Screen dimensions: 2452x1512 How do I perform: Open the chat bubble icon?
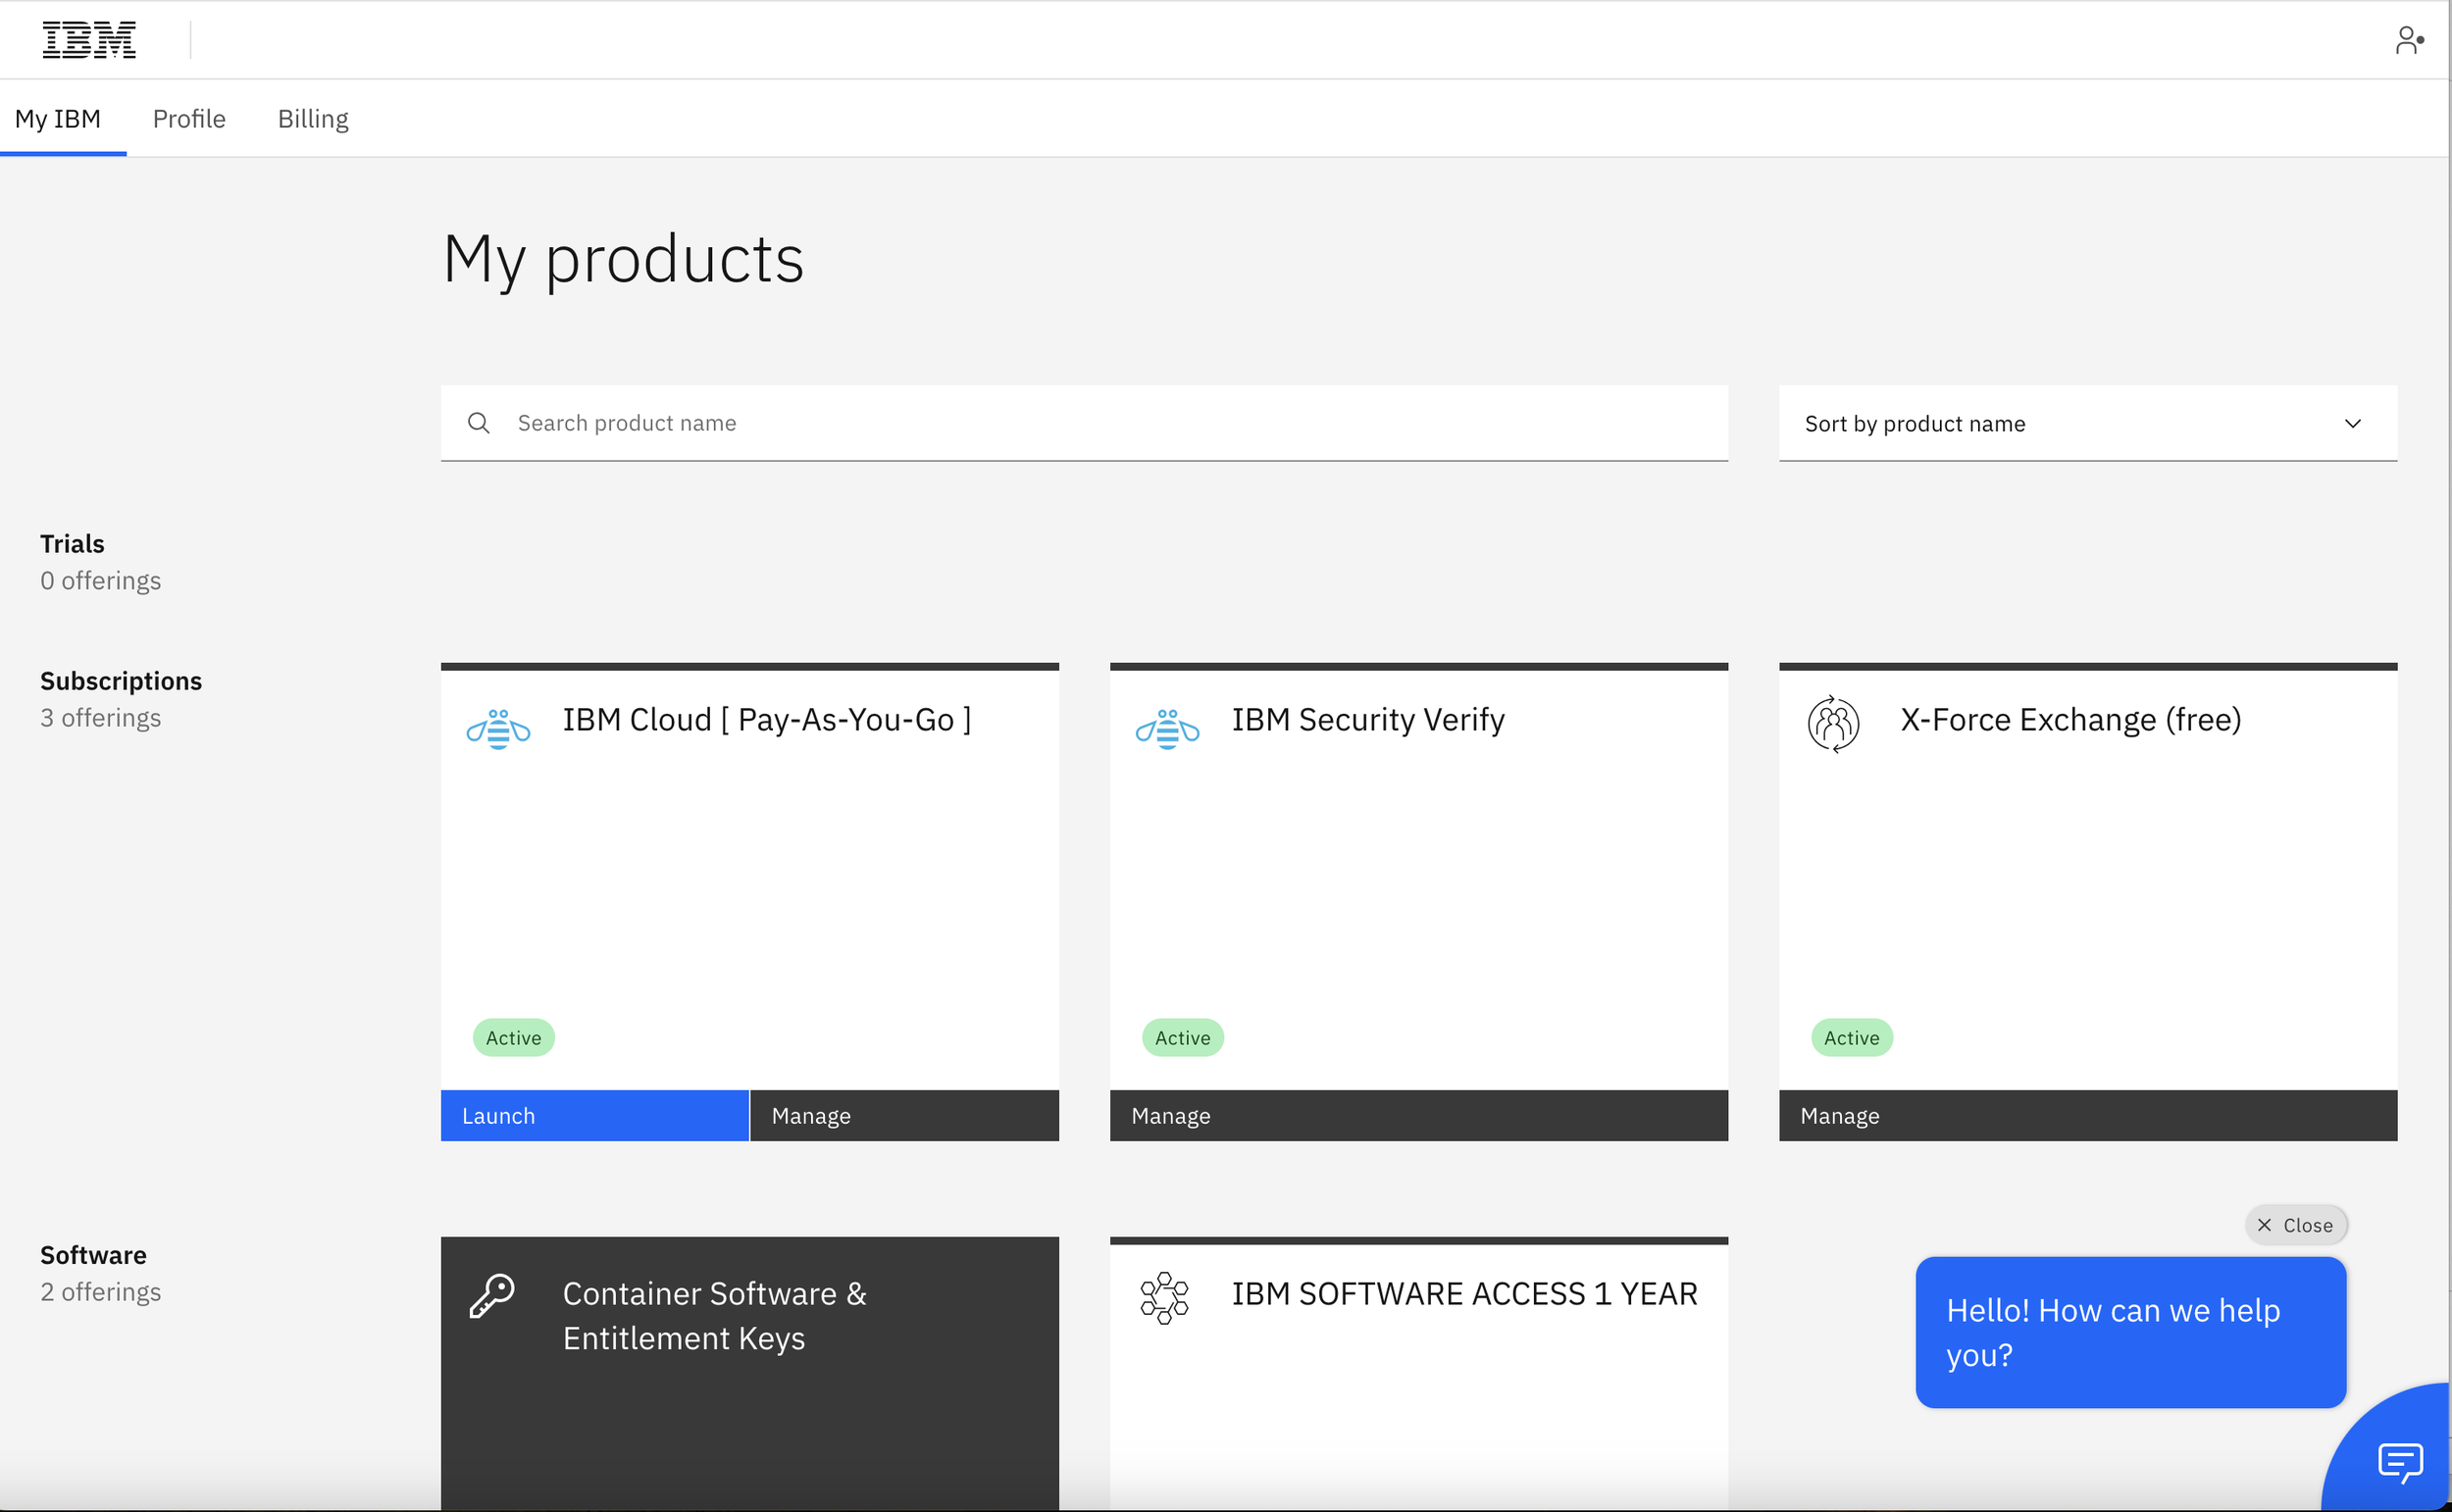(2399, 1462)
